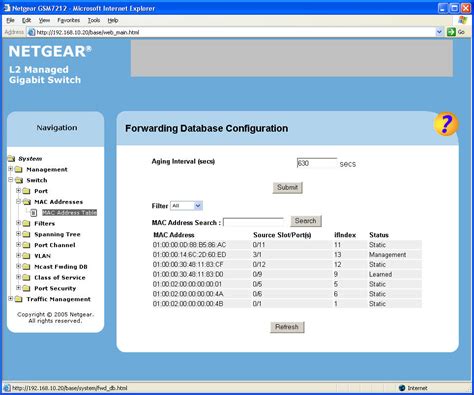The height and width of the screenshot is (395, 474).
Task: Open the Tools menu
Action: click(x=94, y=20)
